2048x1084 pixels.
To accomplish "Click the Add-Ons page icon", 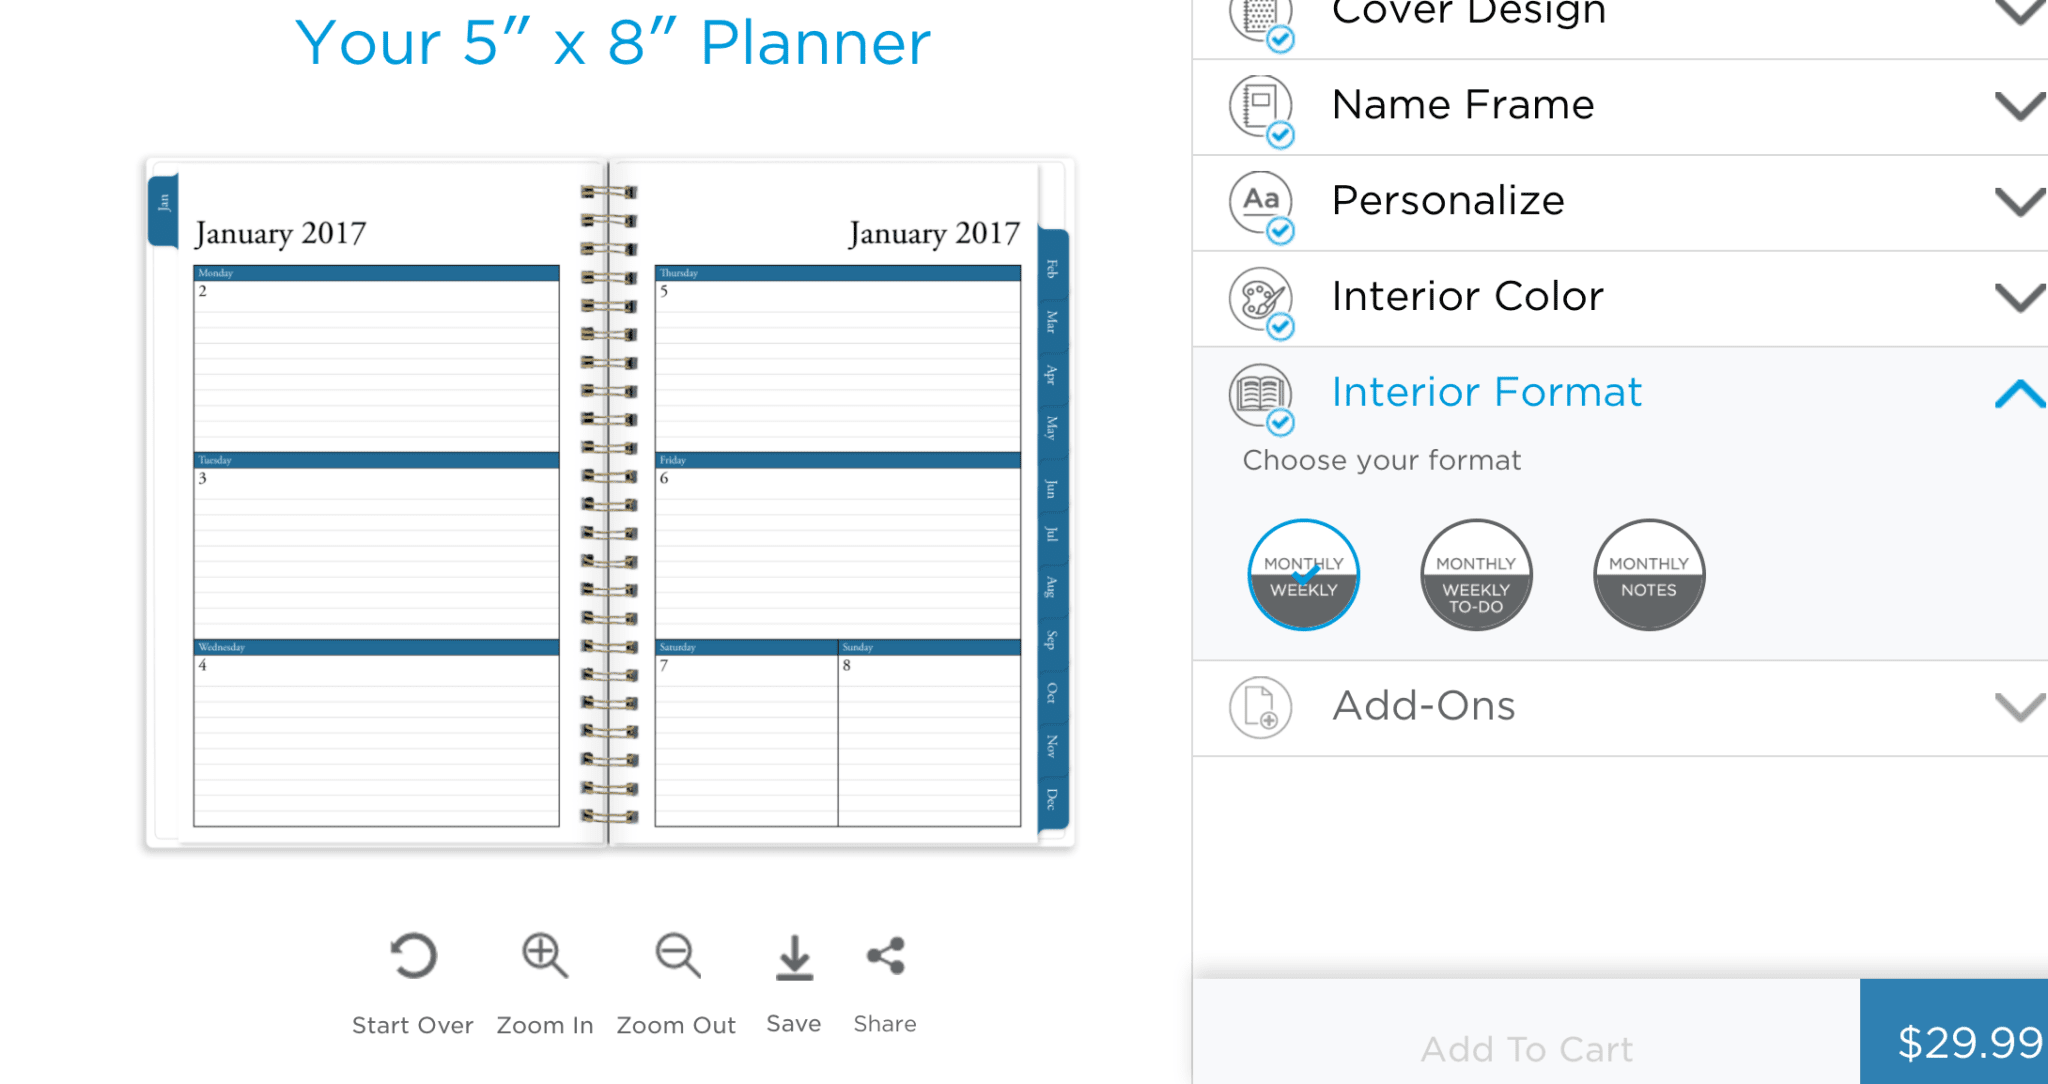I will point(1260,708).
